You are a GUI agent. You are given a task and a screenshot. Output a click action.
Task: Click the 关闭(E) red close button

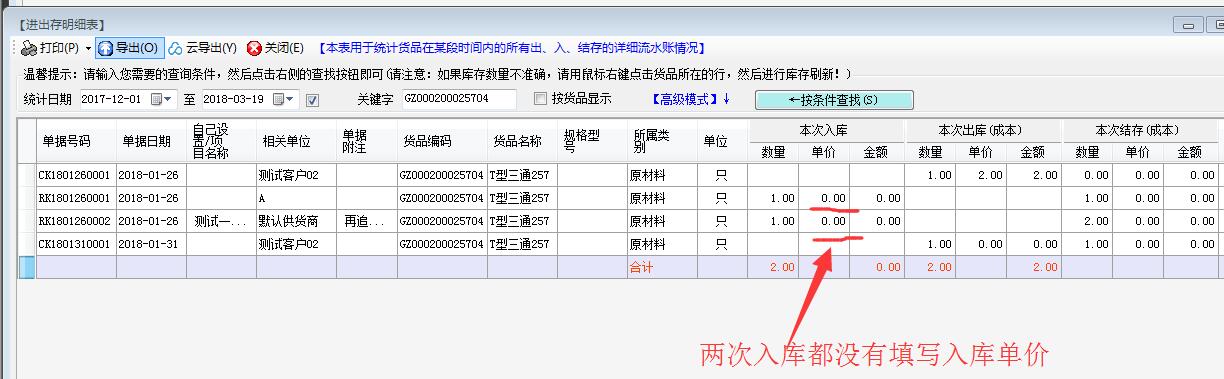tap(276, 48)
